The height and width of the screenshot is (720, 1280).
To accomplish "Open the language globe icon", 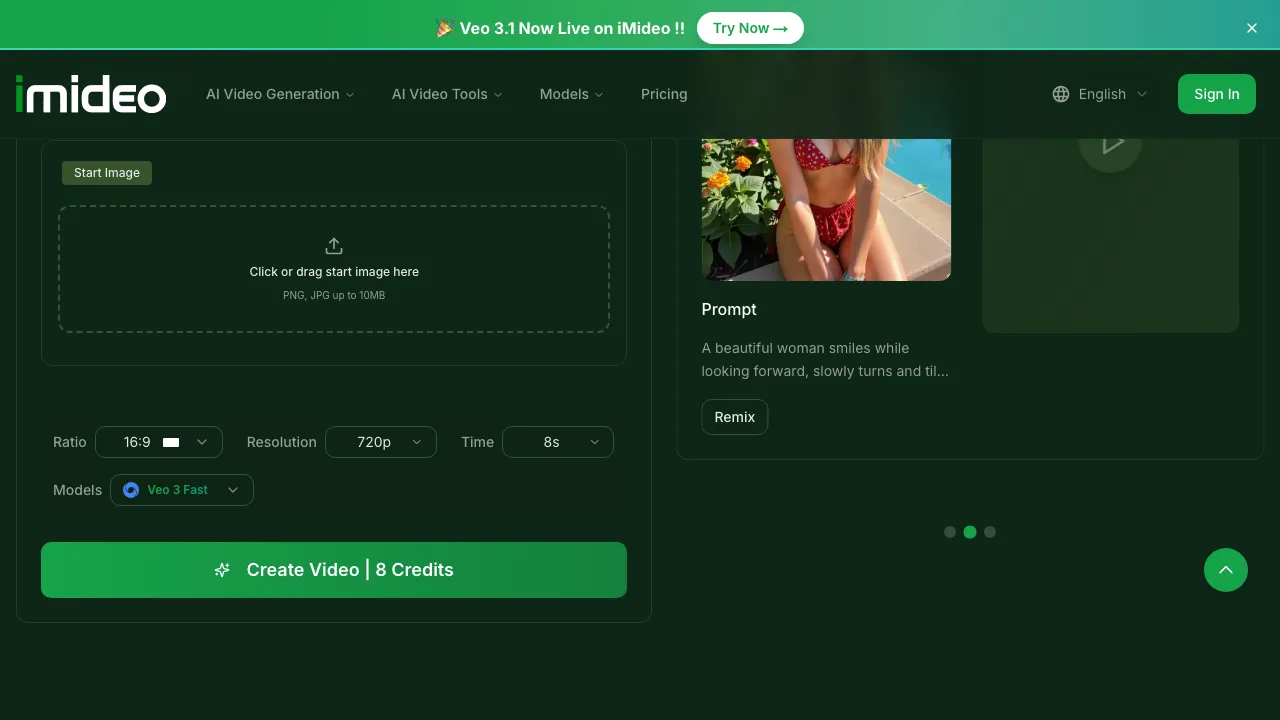I will pos(1060,94).
